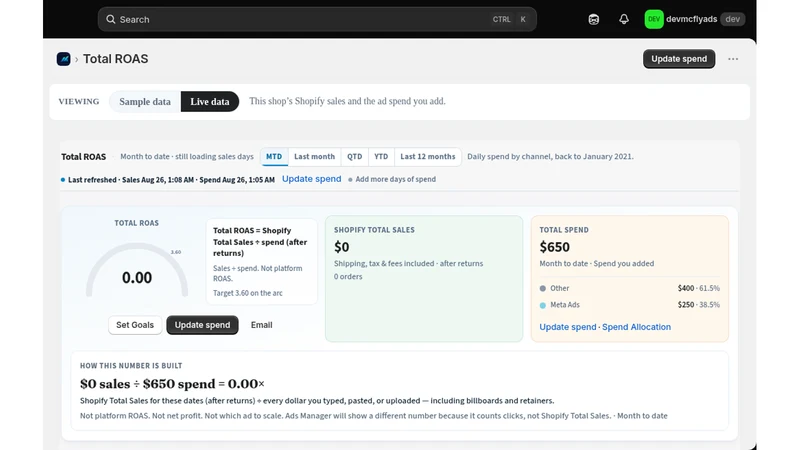Click 'HOW THIS NUMBER IS BUILT' heading
This screenshot has height=450, width=800.
[x=131, y=366]
